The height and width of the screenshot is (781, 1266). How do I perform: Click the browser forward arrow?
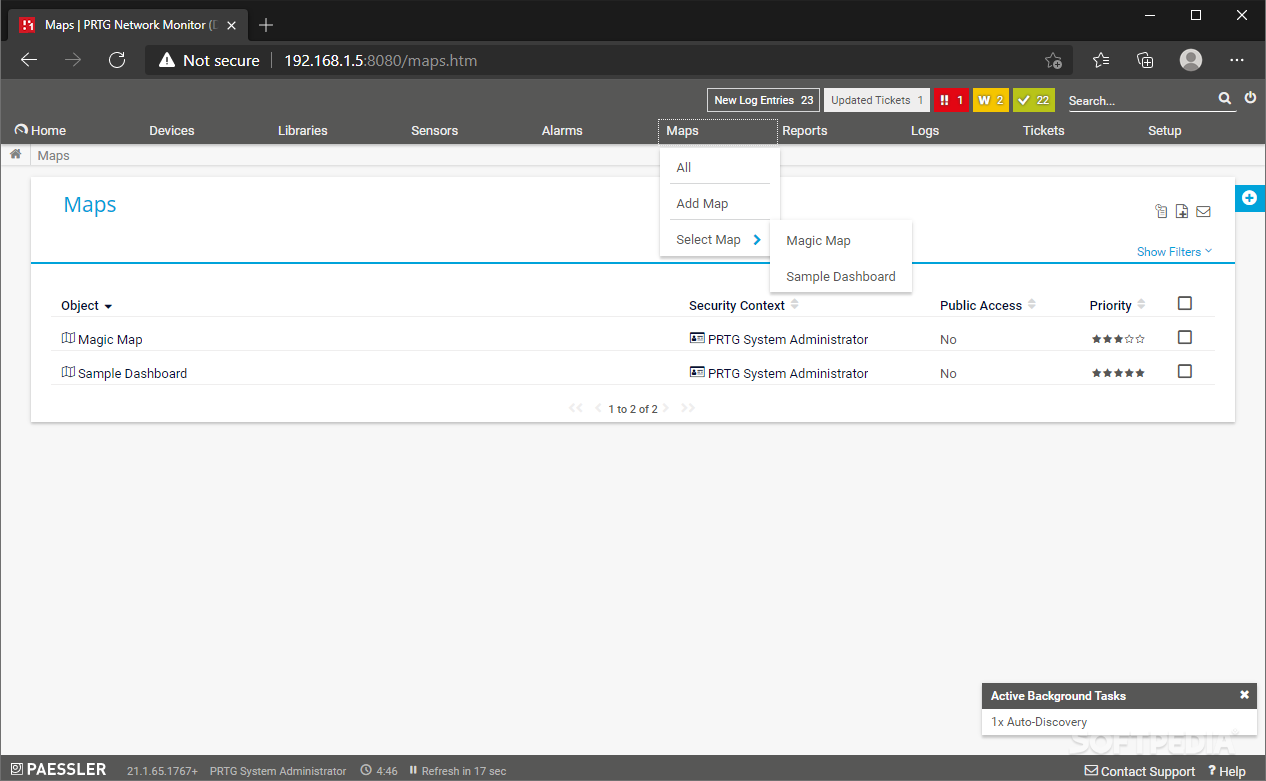(x=73, y=60)
